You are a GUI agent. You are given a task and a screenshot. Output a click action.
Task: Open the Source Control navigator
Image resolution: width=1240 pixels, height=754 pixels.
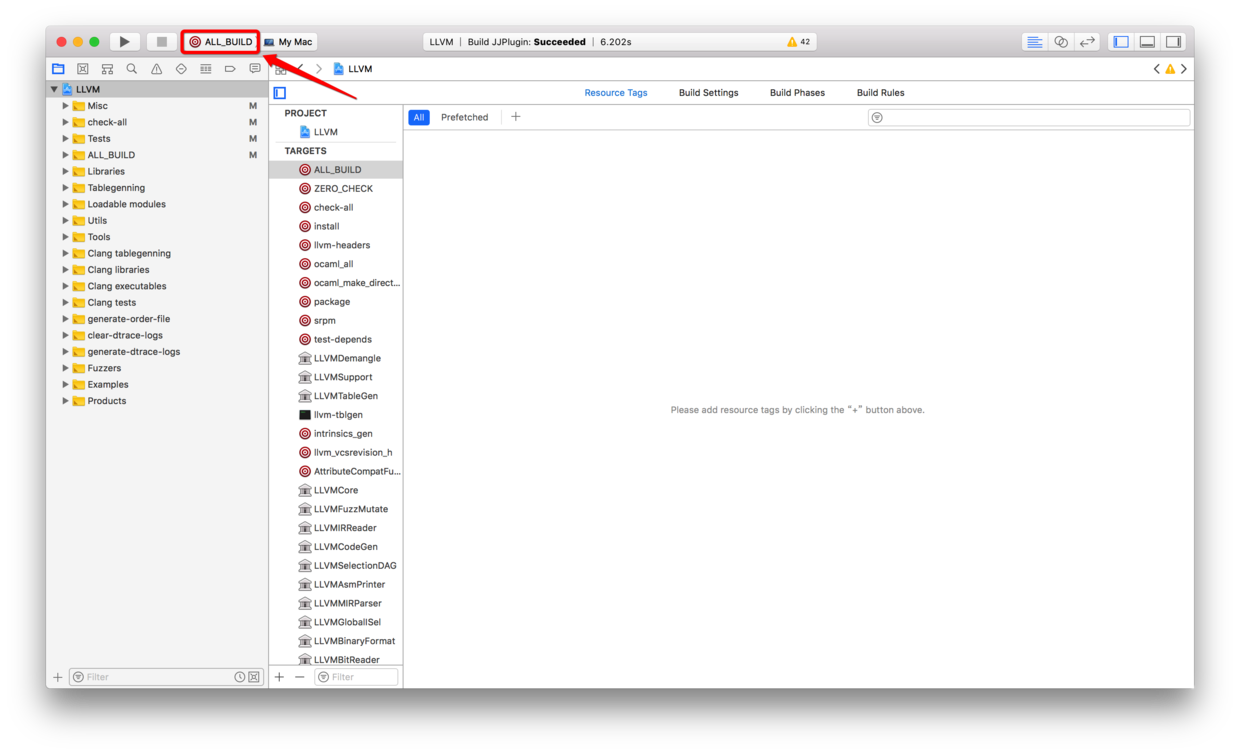(83, 69)
